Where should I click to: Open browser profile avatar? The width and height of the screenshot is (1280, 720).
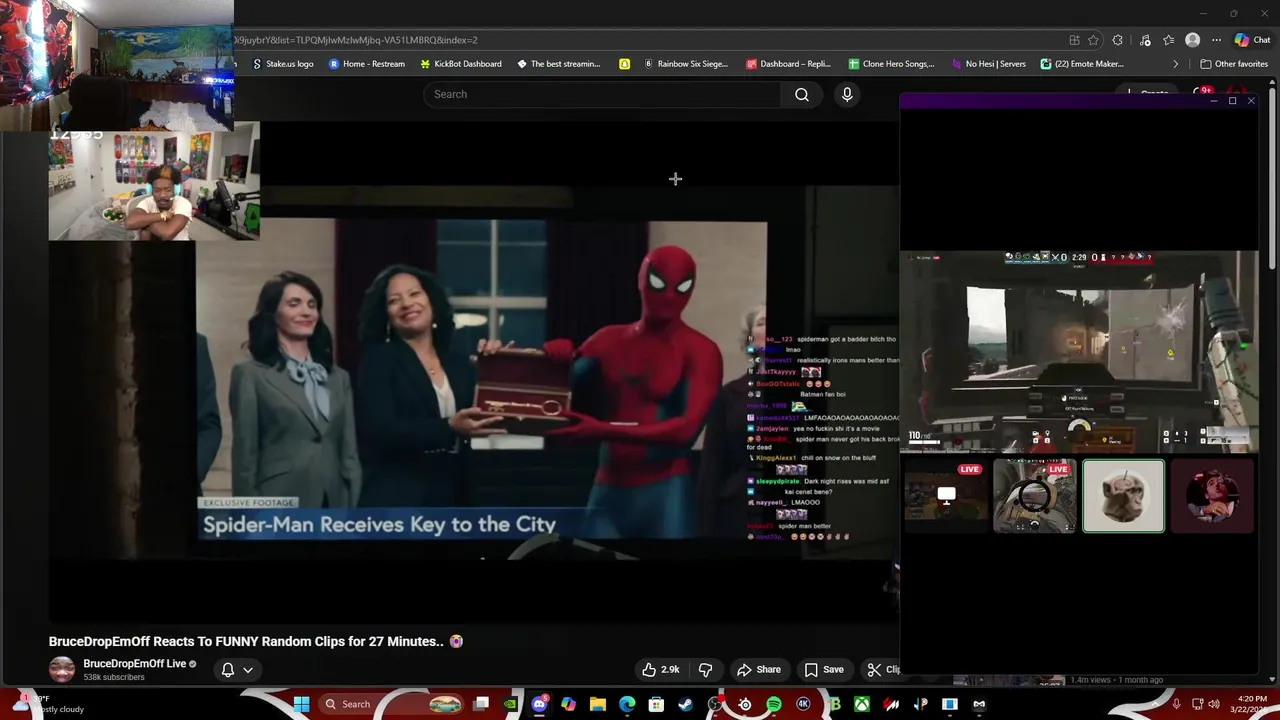click(x=1192, y=40)
